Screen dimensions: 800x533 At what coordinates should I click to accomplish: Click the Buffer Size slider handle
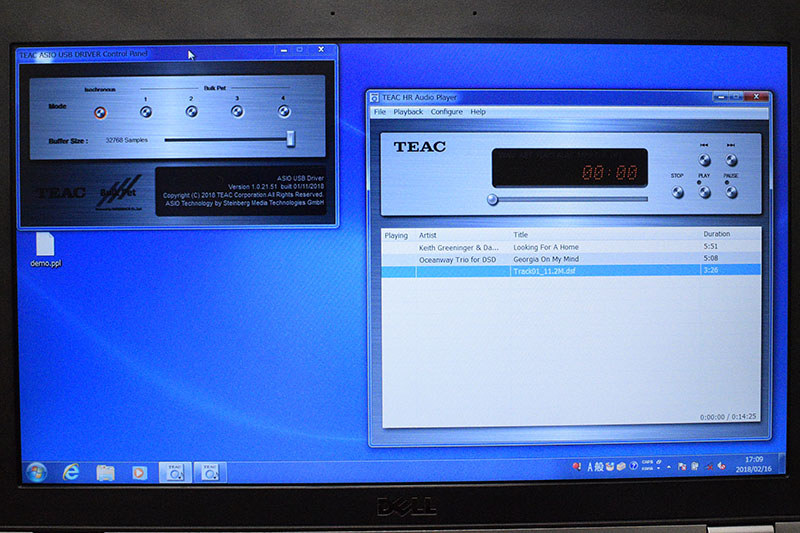pyautogui.click(x=290, y=139)
